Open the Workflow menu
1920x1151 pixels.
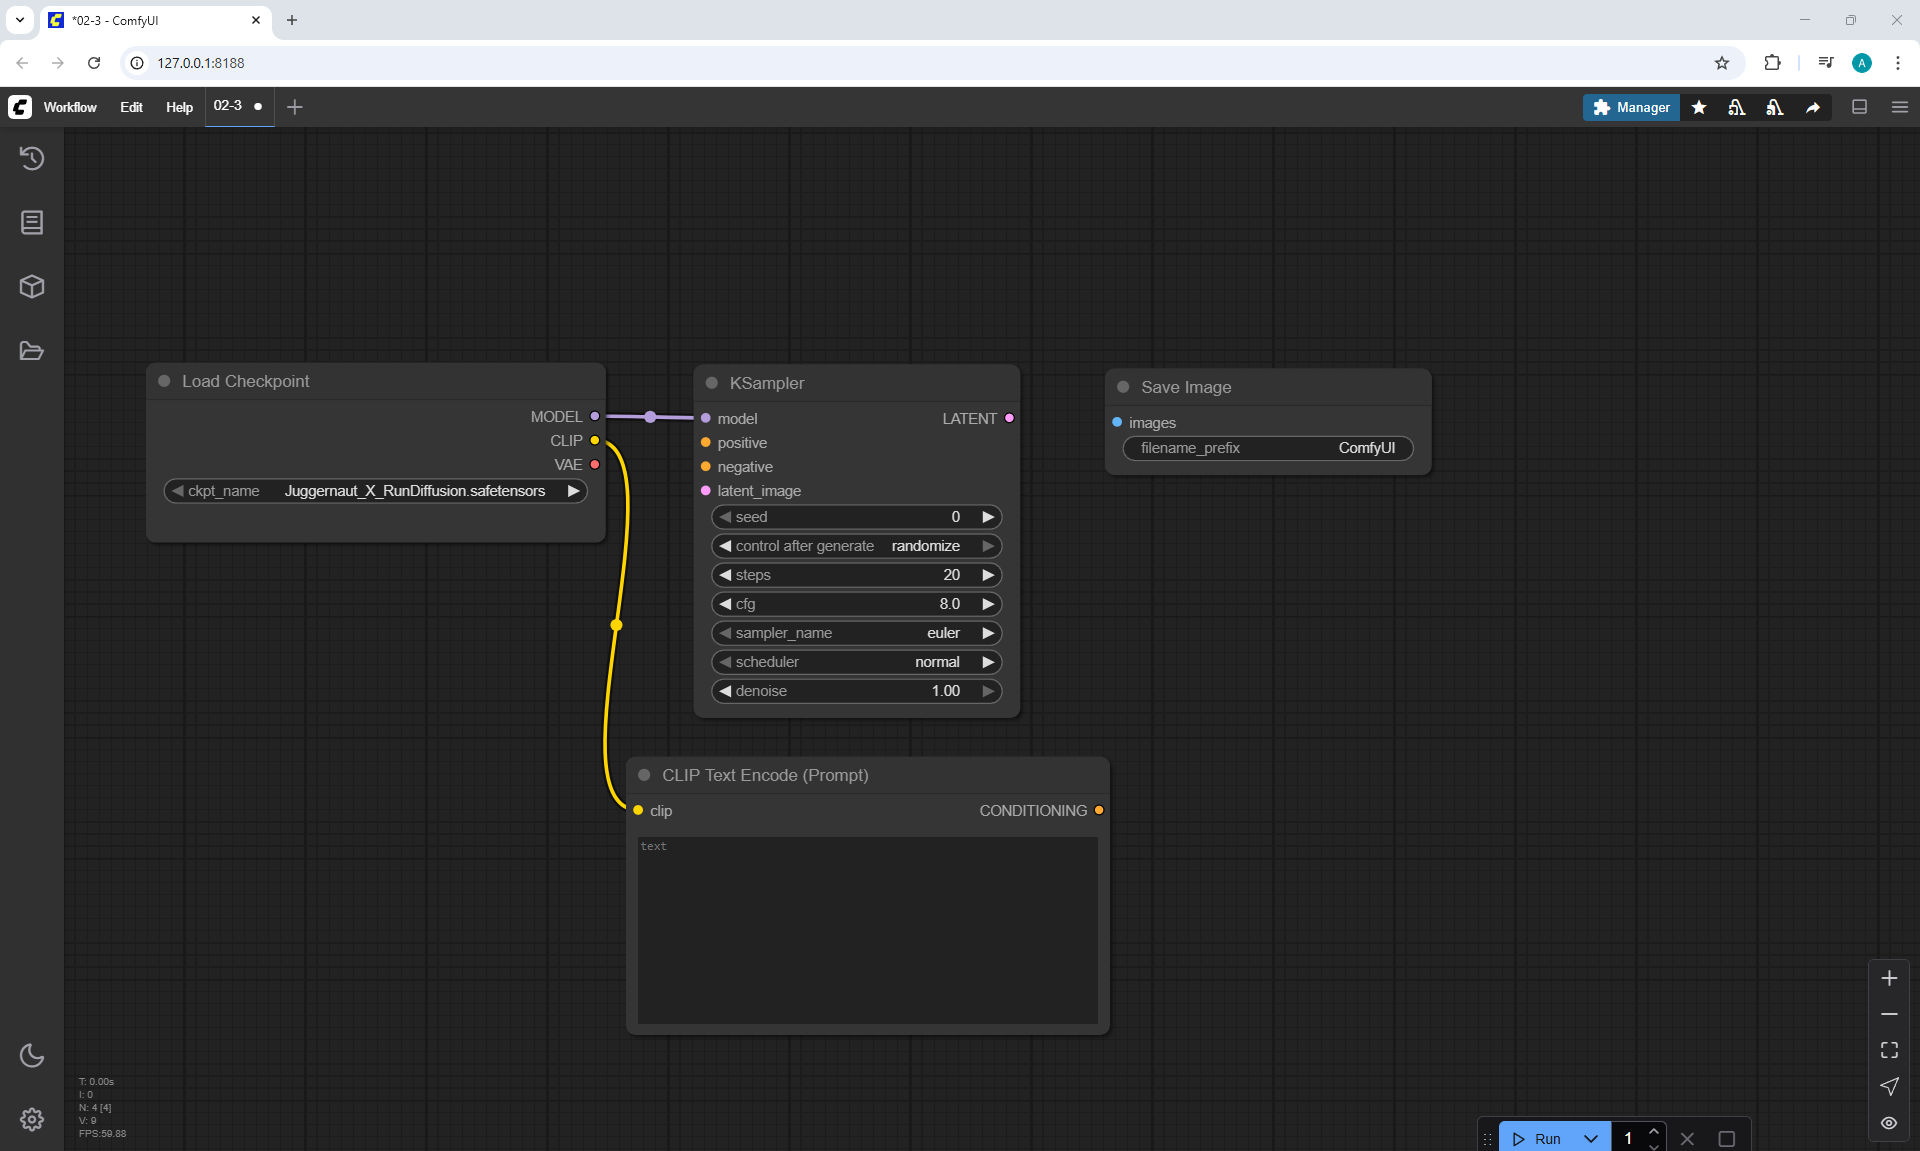[x=70, y=107]
